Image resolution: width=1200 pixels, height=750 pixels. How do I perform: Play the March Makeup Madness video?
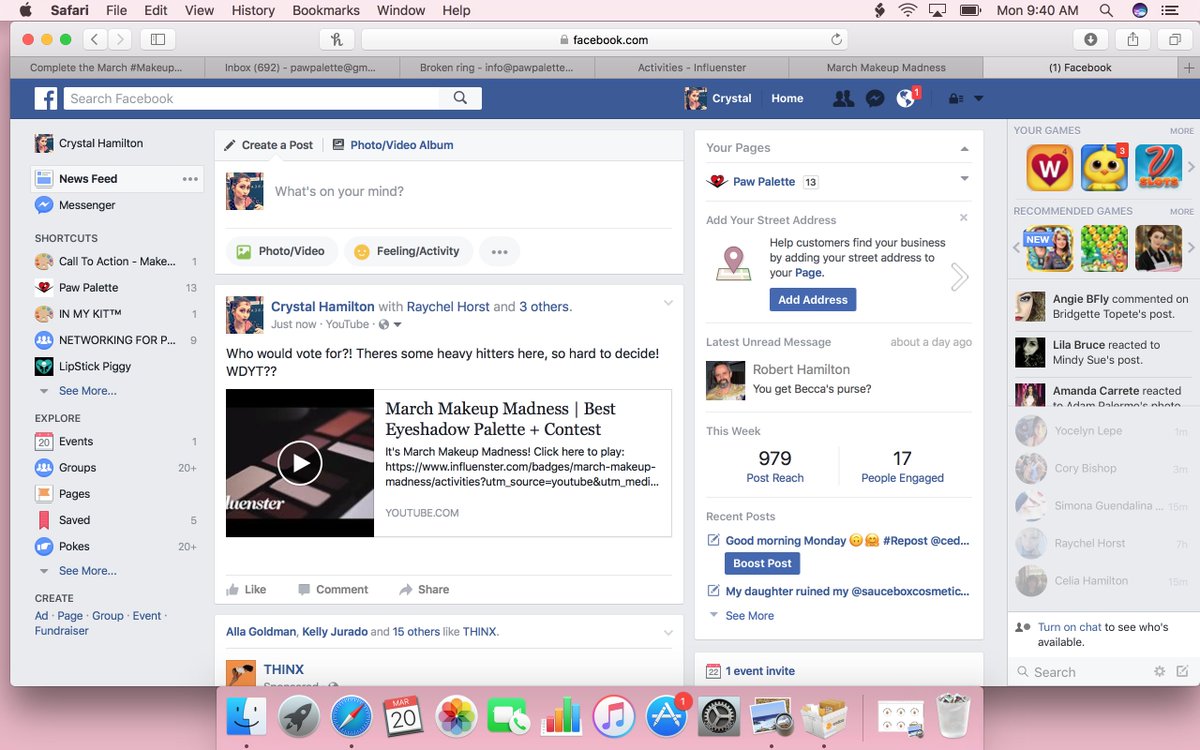tap(299, 462)
